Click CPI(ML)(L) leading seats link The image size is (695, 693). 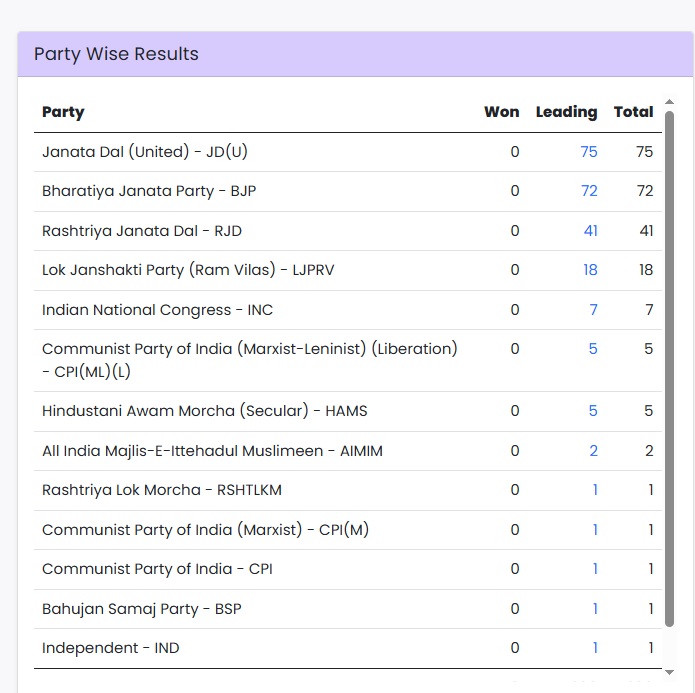(593, 349)
